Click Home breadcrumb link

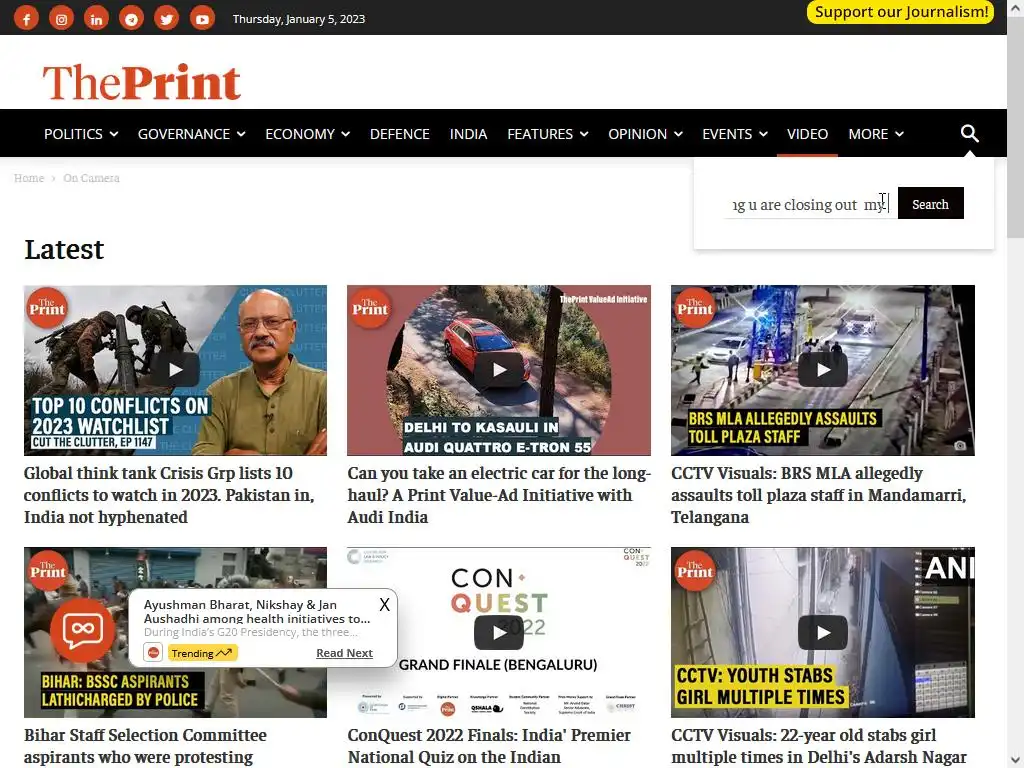[x=29, y=178]
